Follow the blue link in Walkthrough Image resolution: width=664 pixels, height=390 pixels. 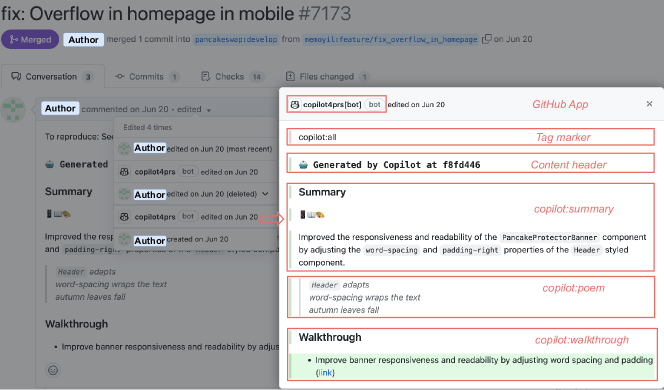tap(325, 373)
